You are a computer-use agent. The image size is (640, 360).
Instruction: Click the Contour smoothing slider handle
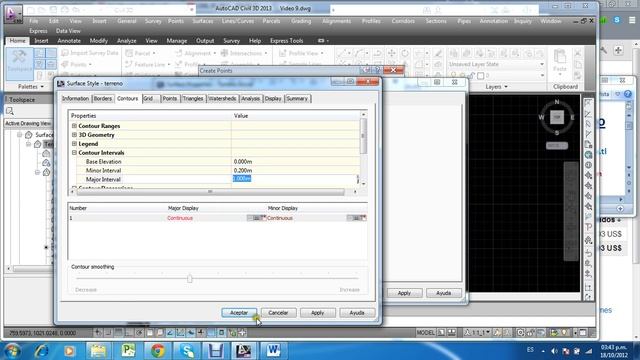tap(189, 278)
